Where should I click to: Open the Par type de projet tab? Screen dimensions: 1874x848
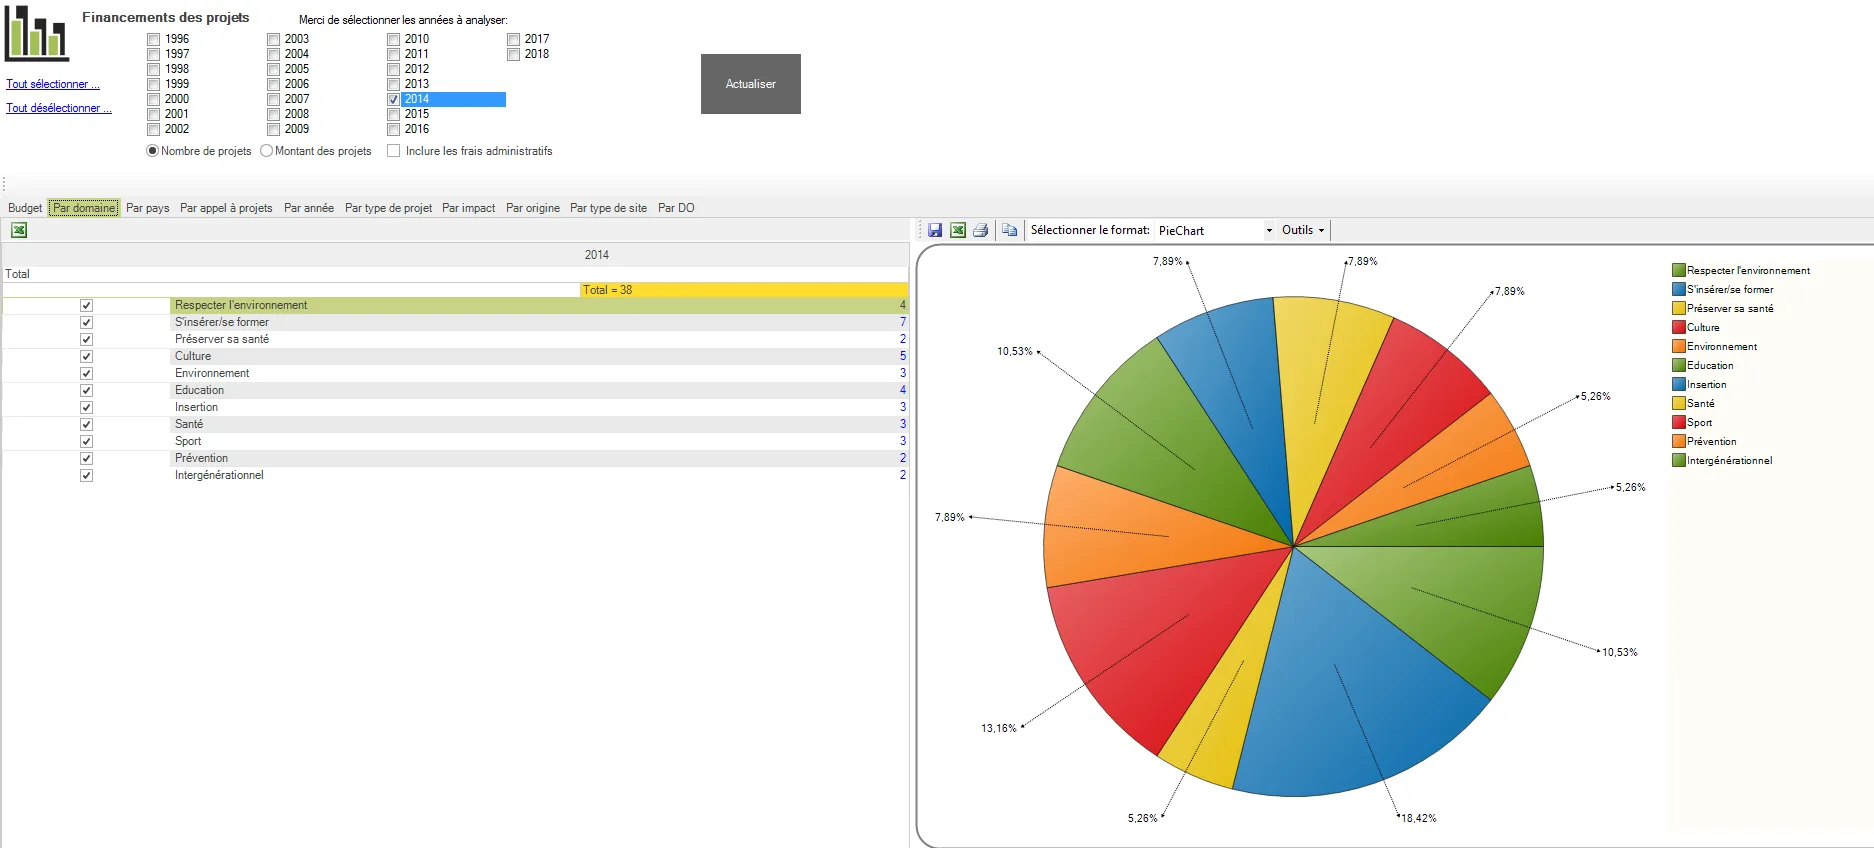click(388, 208)
